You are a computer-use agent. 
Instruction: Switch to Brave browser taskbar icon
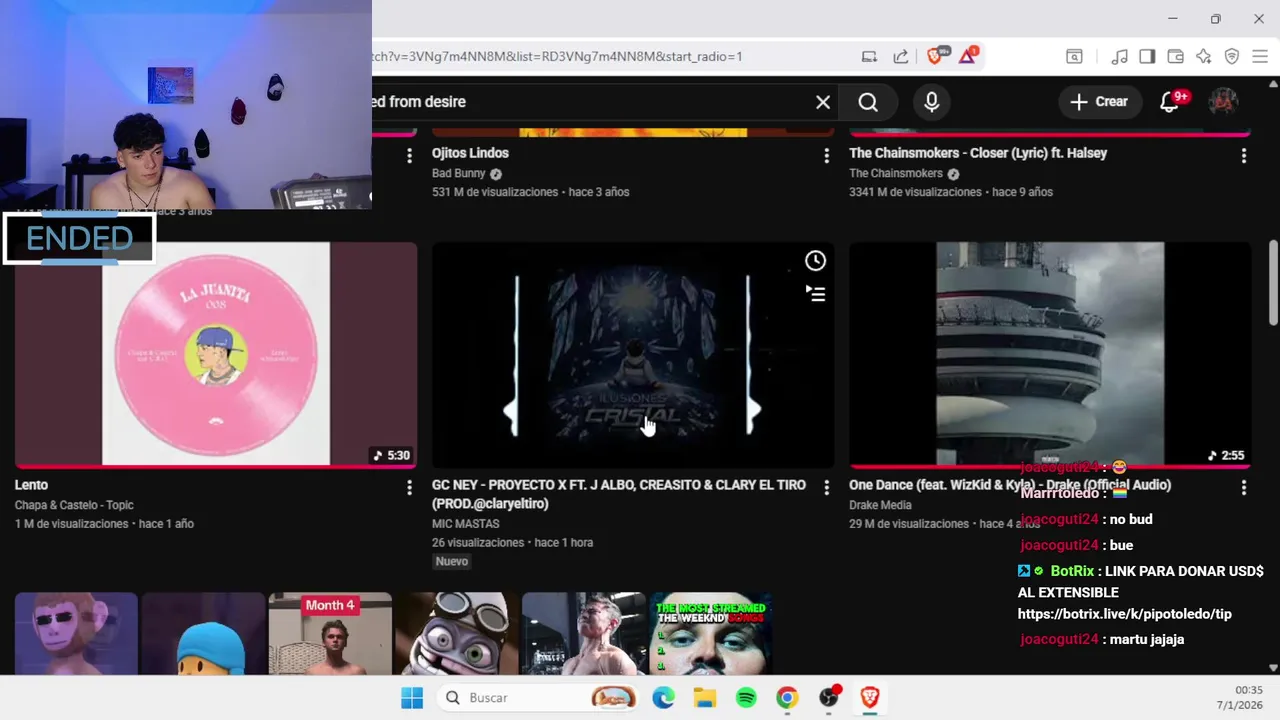tap(870, 698)
